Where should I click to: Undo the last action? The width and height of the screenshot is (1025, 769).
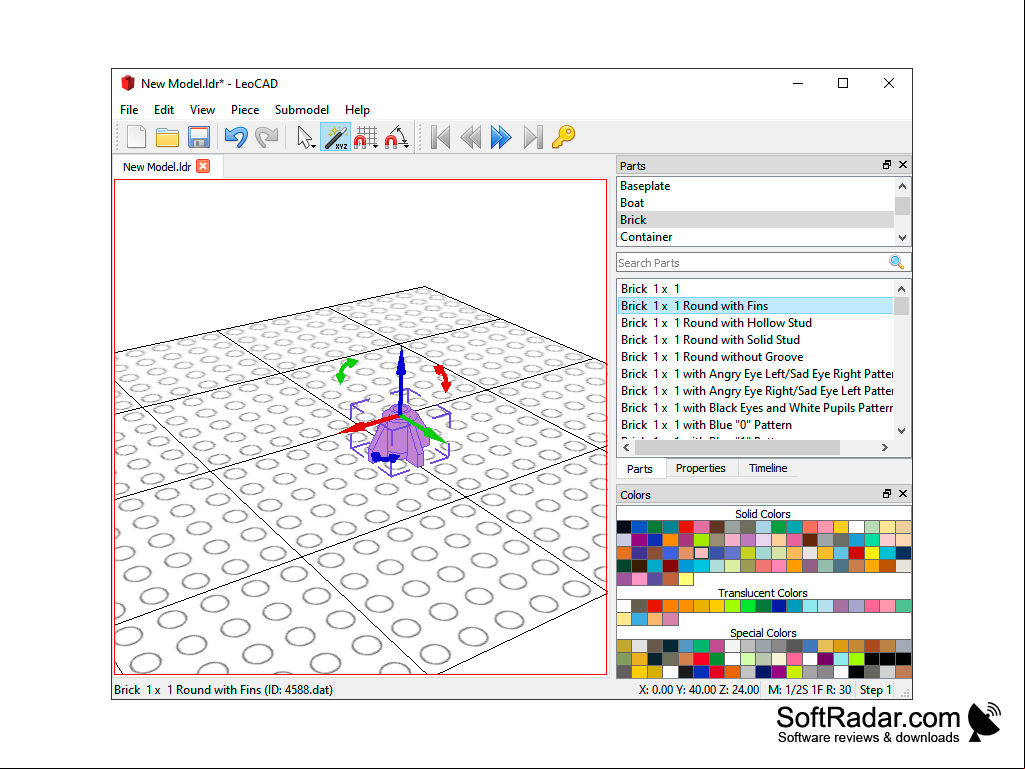point(236,137)
